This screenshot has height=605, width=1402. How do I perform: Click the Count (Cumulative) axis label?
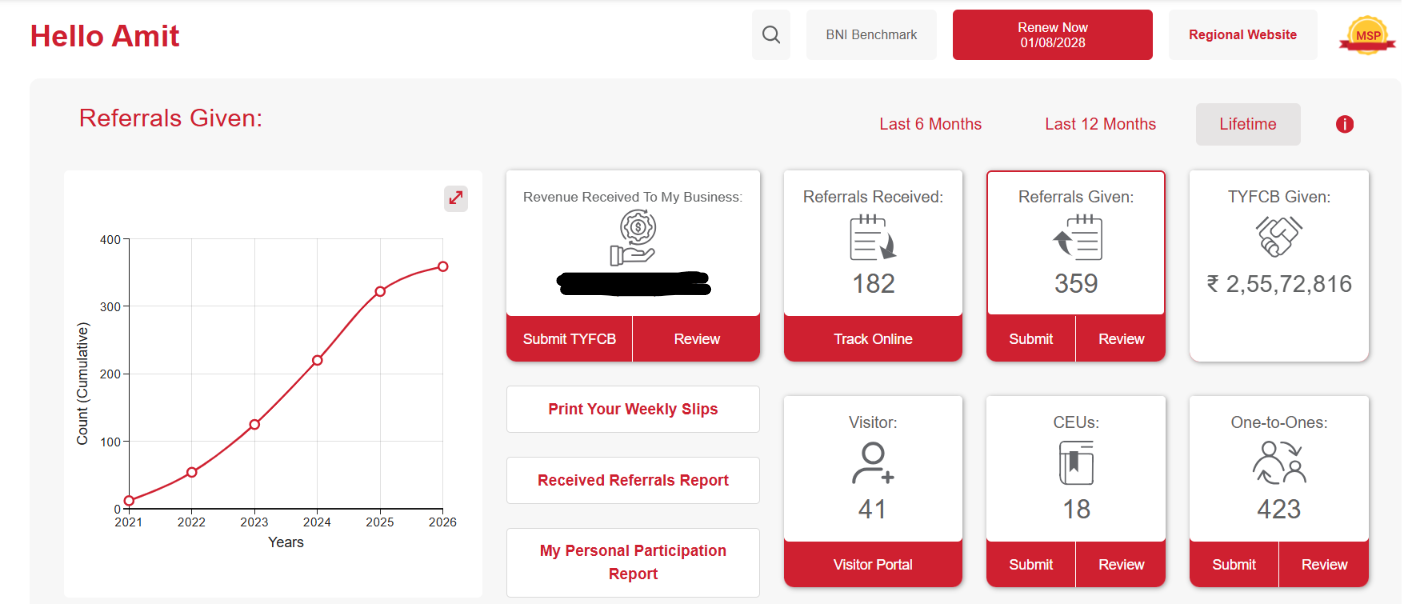83,384
